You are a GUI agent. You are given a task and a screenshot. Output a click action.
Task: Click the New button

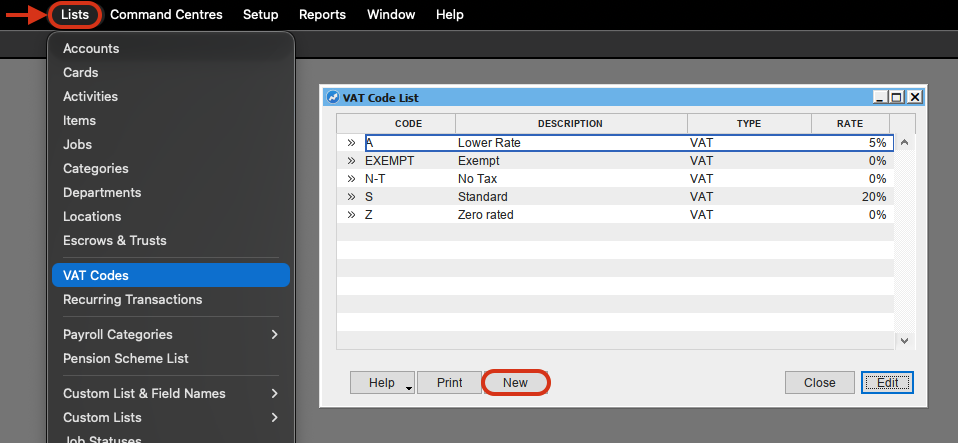[515, 383]
